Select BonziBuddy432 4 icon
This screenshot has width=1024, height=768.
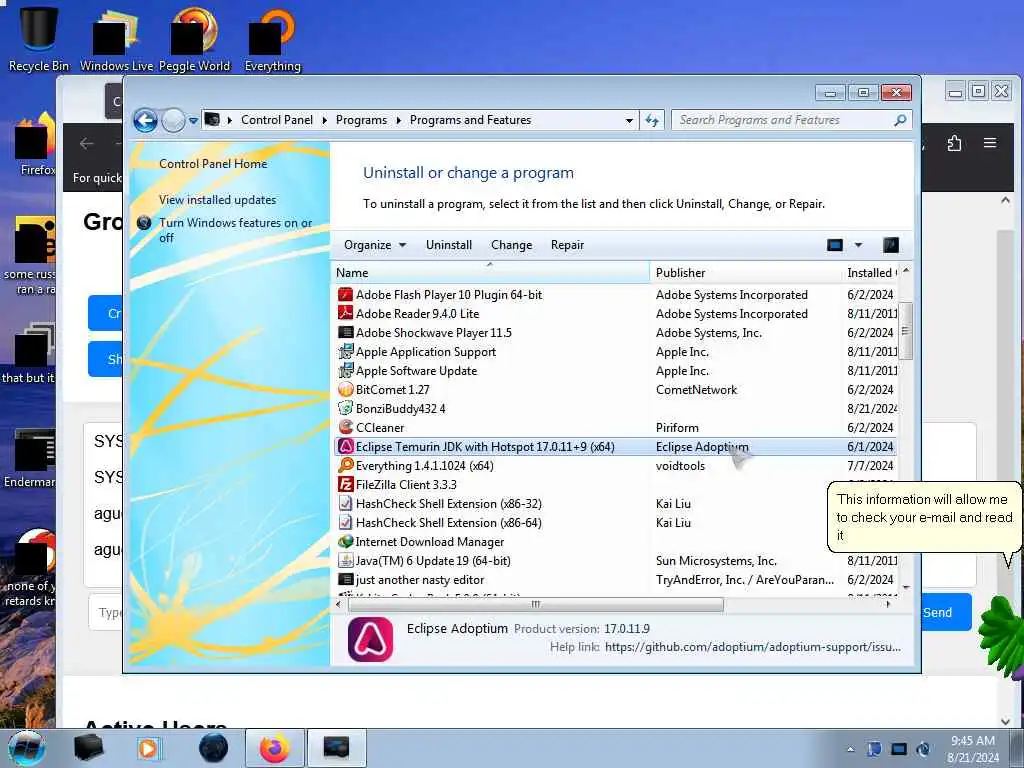[x=345, y=408]
